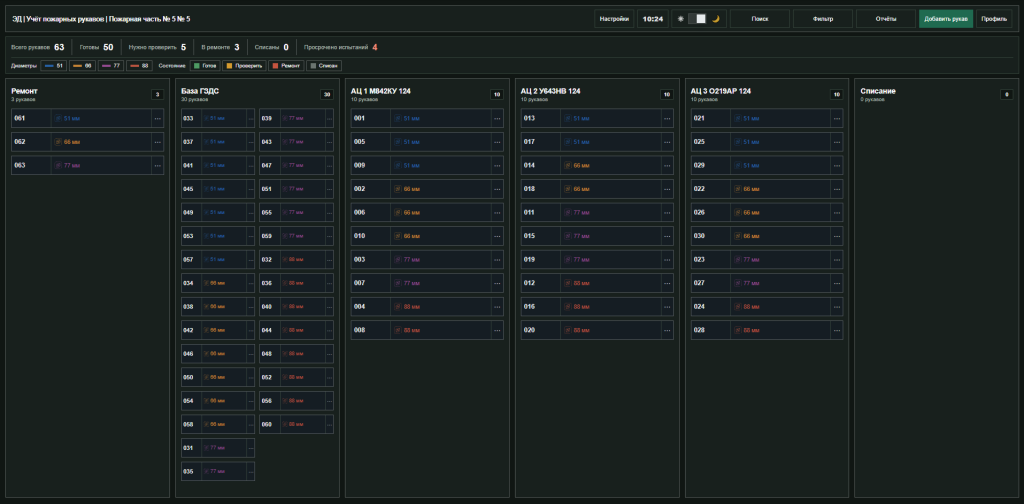This screenshot has width=1024, height=504.
Task: Toggle the Готов state legend filter
Action: [x=204, y=66]
